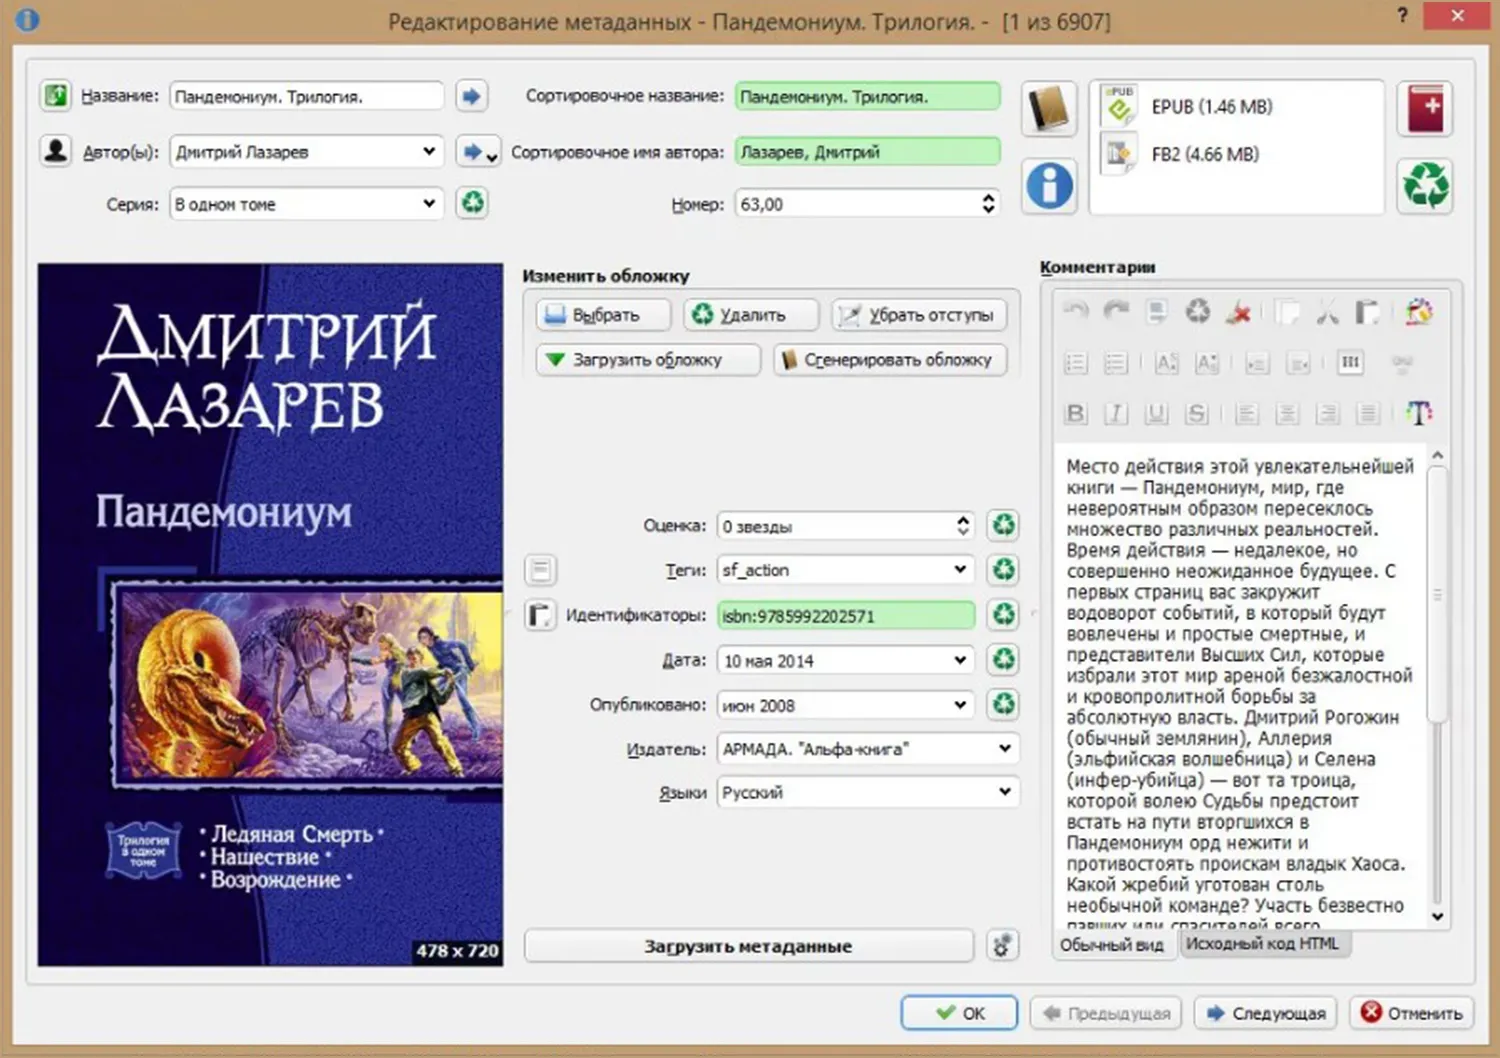This screenshot has width=1500, height=1058.
Task: Set cover from format using book icon
Action: 1049,109
